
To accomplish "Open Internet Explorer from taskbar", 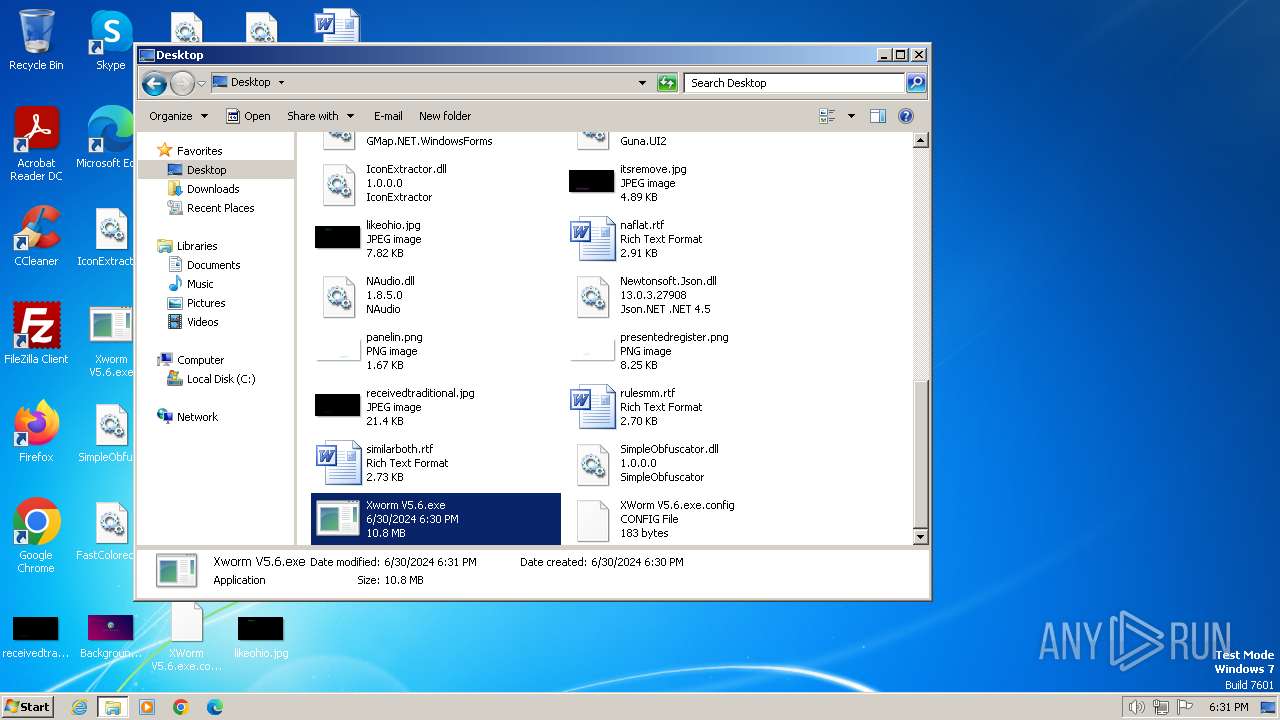I will click(79, 707).
